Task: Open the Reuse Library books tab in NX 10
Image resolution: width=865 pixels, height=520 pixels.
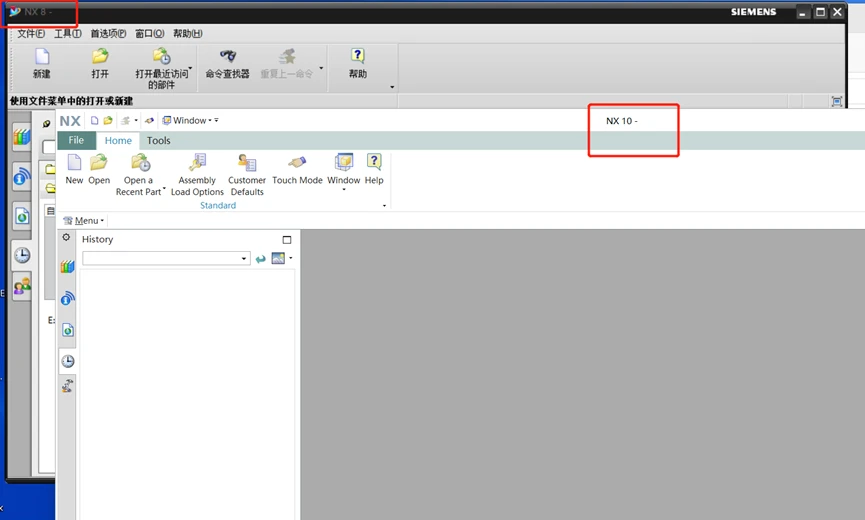Action: click(x=67, y=267)
